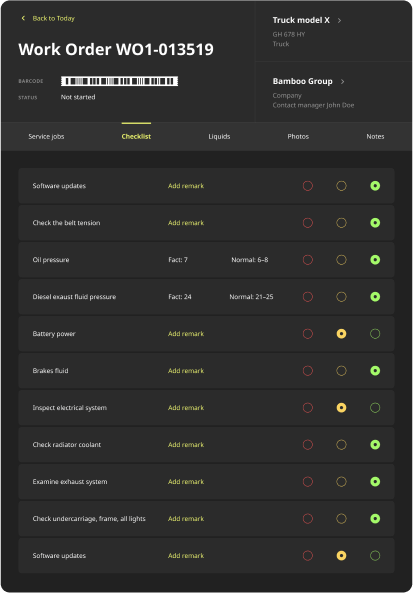The width and height of the screenshot is (413, 593).
Task: Click the 'Oil pressure' checklist item label
Action: pyautogui.click(x=51, y=260)
